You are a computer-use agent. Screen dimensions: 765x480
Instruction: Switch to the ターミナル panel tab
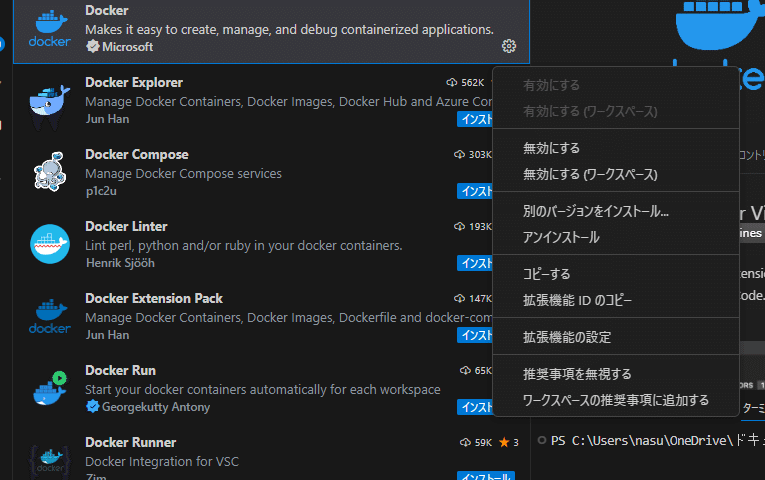(x=753, y=408)
